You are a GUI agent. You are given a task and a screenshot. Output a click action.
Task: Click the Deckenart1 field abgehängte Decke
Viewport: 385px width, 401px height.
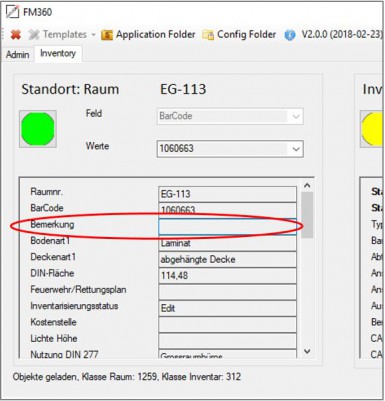click(227, 259)
